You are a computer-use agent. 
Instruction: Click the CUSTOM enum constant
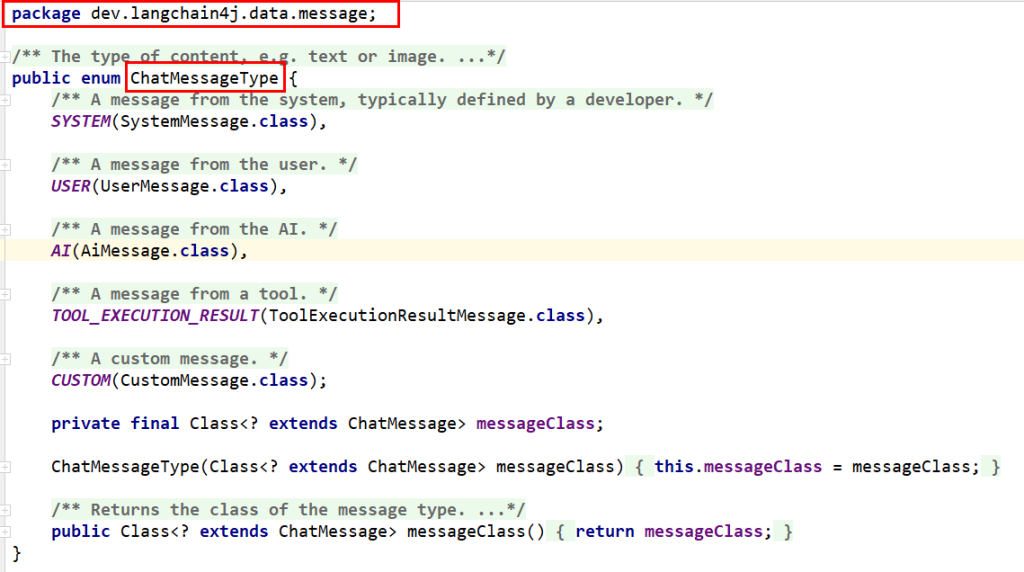coord(81,381)
